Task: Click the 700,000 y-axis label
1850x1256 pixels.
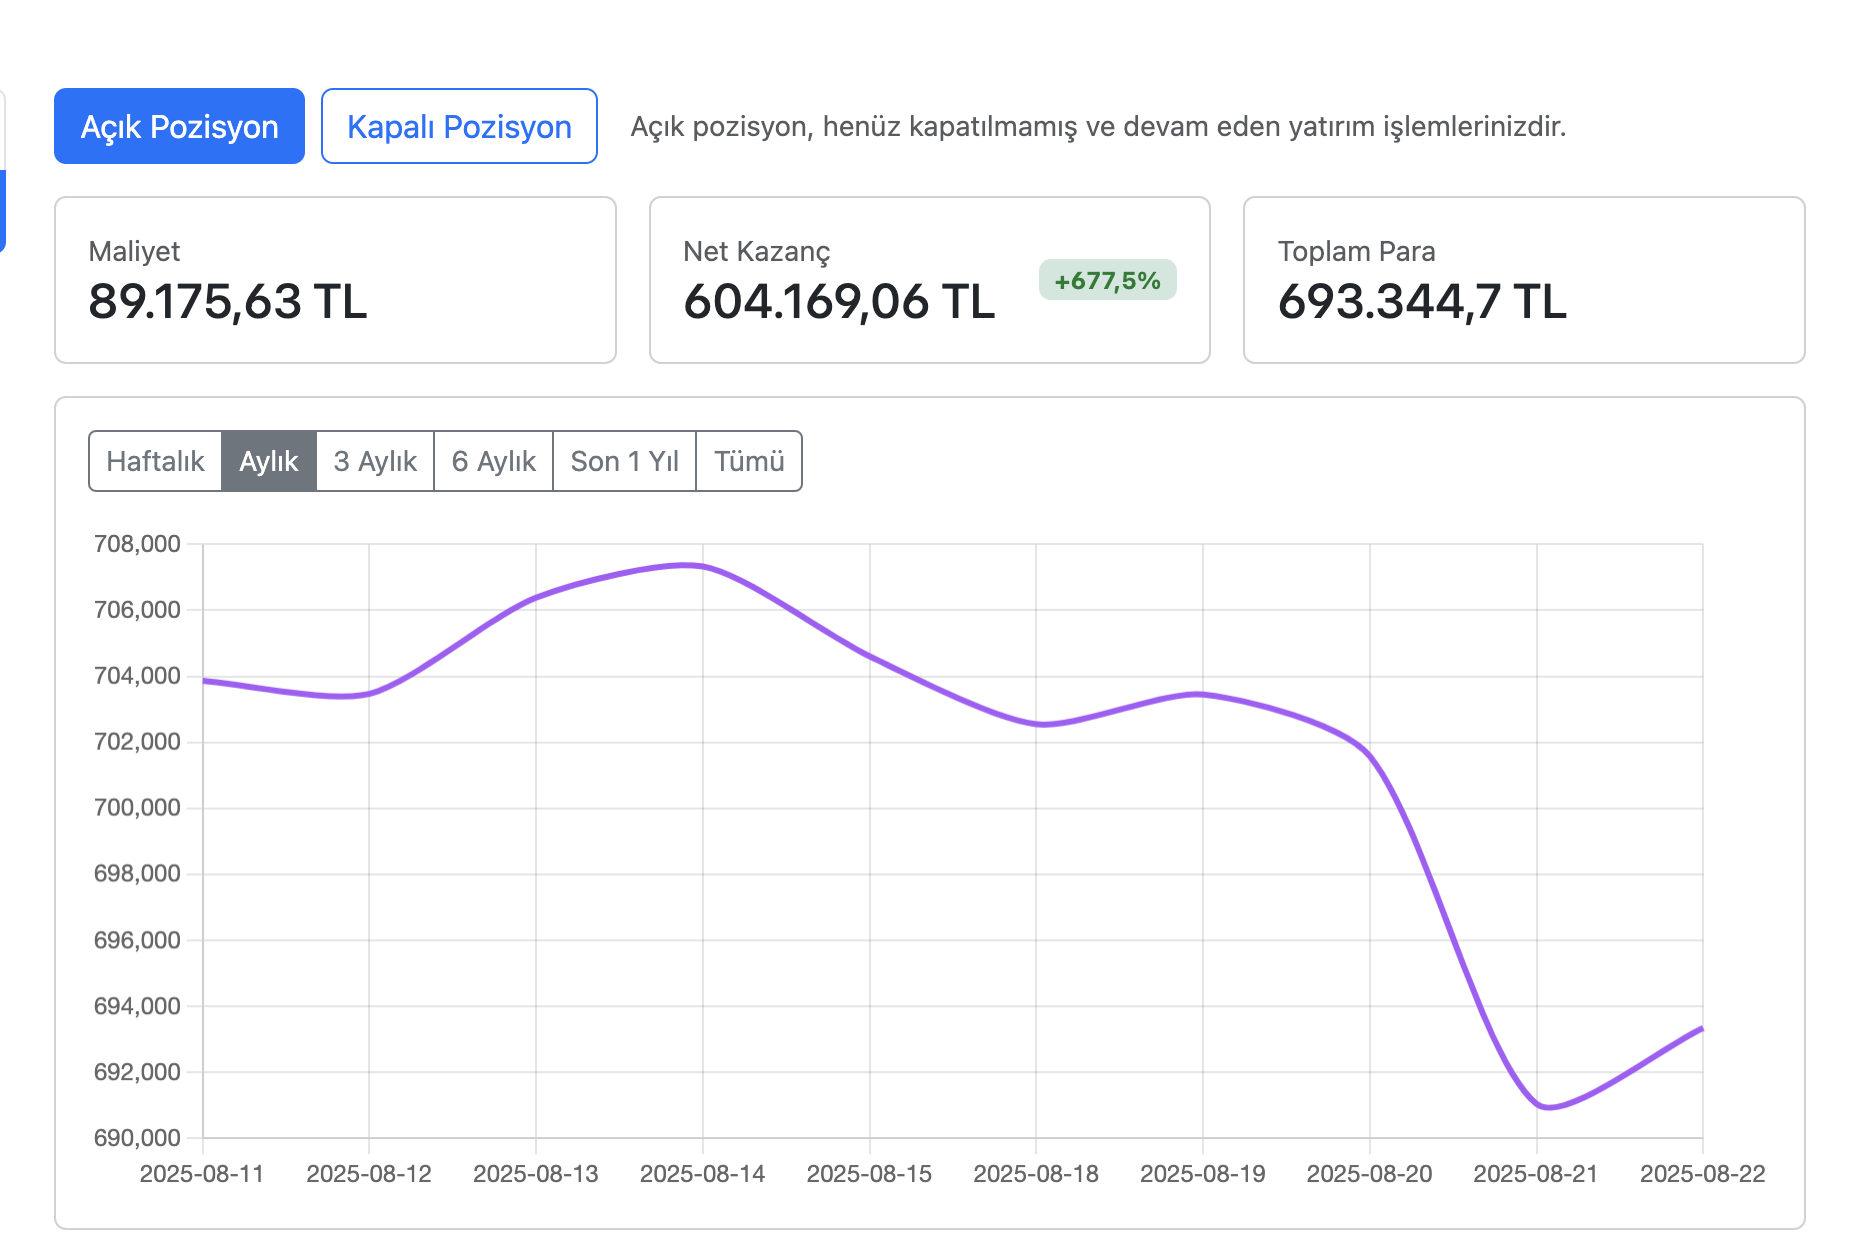Action: [x=137, y=808]
